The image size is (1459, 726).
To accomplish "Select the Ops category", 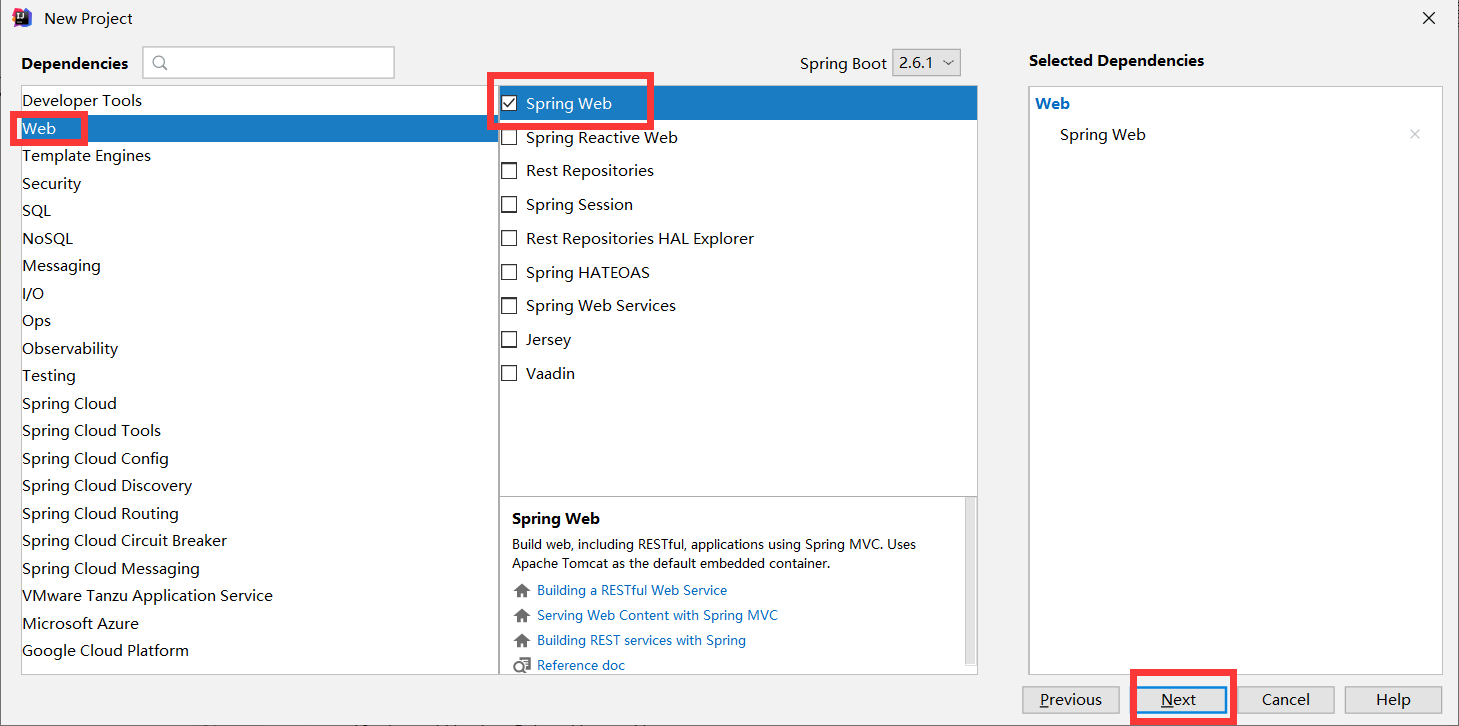I will point(260,321).
